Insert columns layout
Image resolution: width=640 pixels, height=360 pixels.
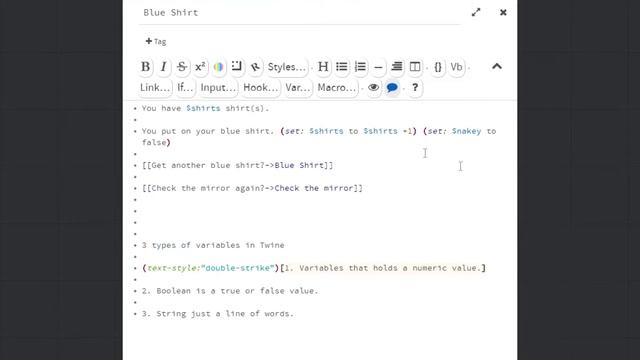(x=415, y=67)
